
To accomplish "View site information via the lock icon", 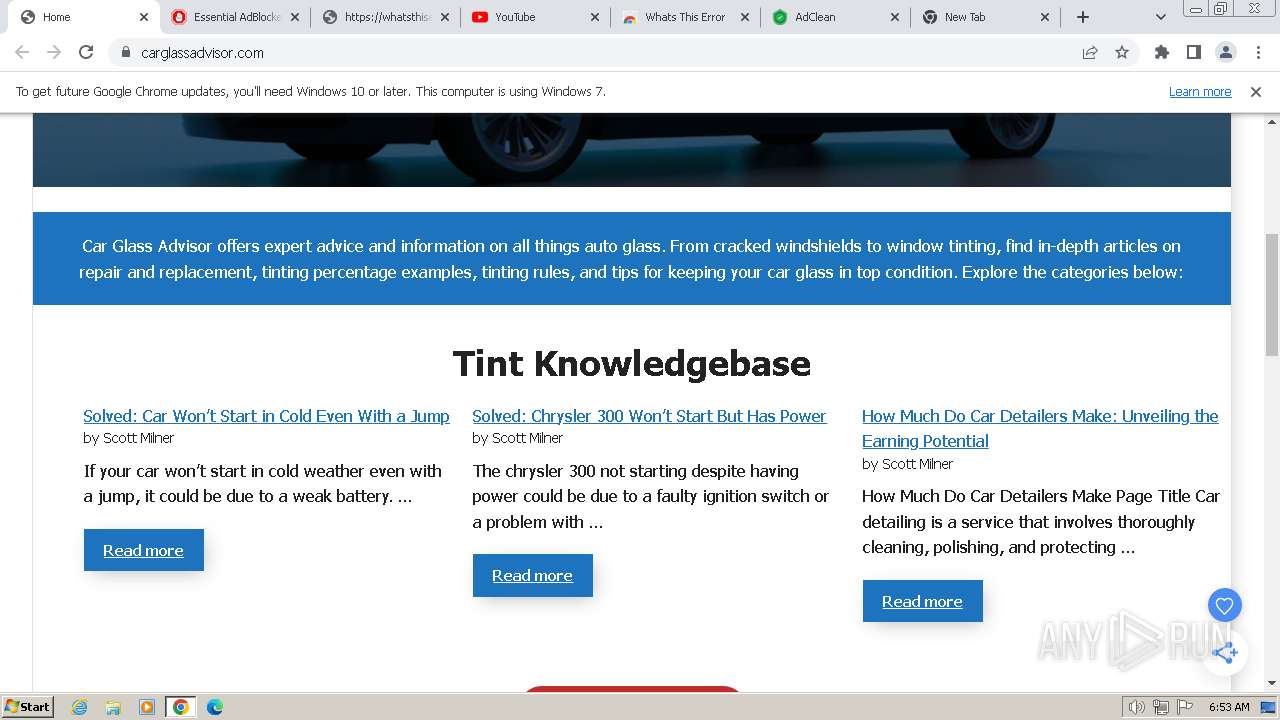I will (126, 53).
